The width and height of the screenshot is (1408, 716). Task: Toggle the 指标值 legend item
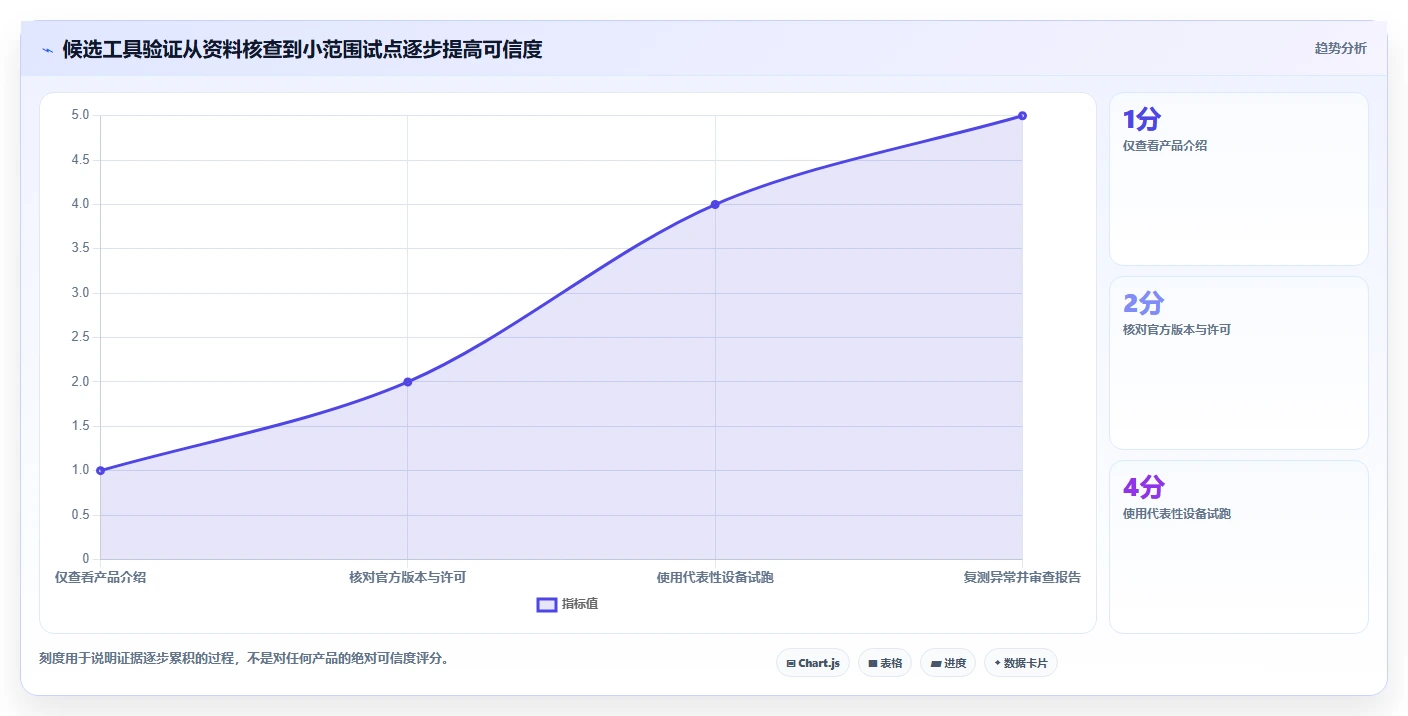coord(568,604)
